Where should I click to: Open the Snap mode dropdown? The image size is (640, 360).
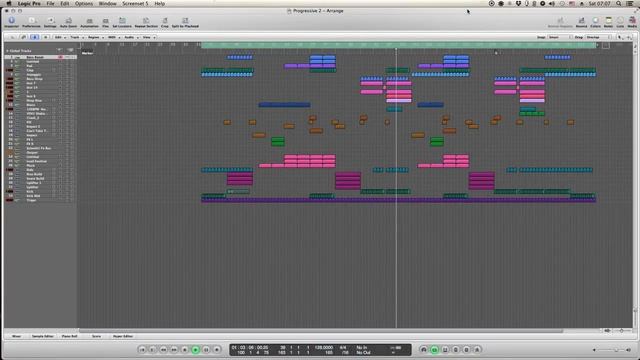click(x=560, y=37)
